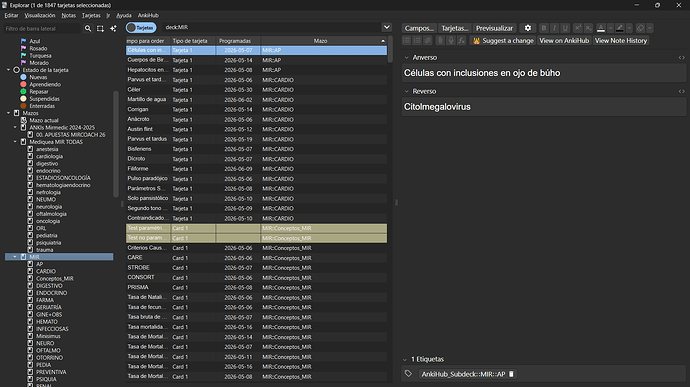Open the Visualización menu
The image size is (690, 387).
40,15
